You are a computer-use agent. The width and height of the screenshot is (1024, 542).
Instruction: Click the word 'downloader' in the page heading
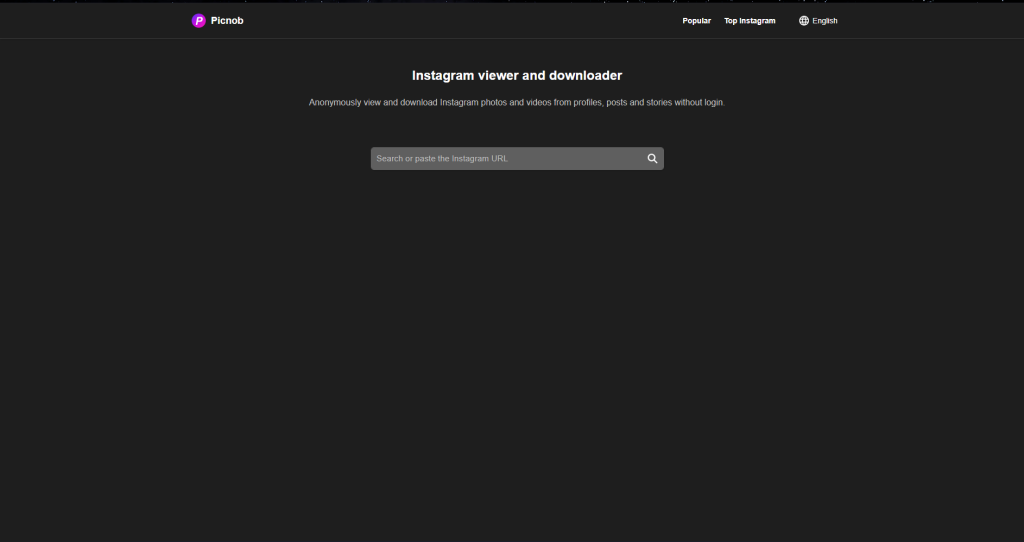pyautogui.click(x=586, y=76)
